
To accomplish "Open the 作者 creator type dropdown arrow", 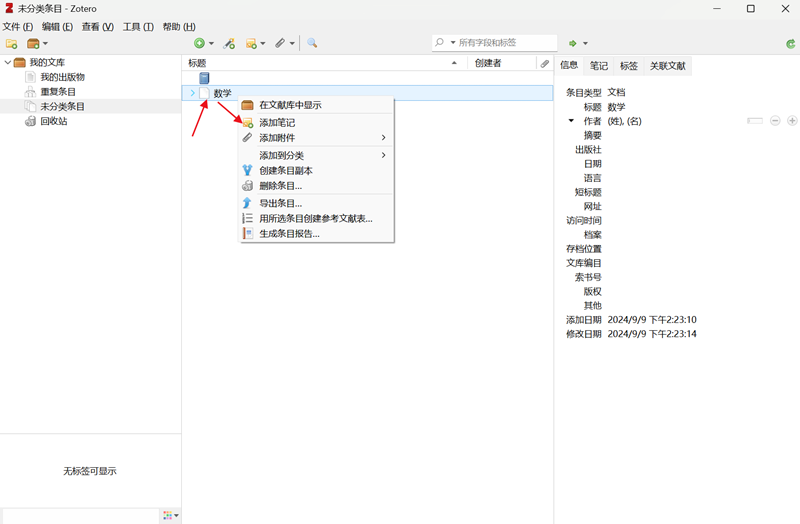I will (571, 121).
